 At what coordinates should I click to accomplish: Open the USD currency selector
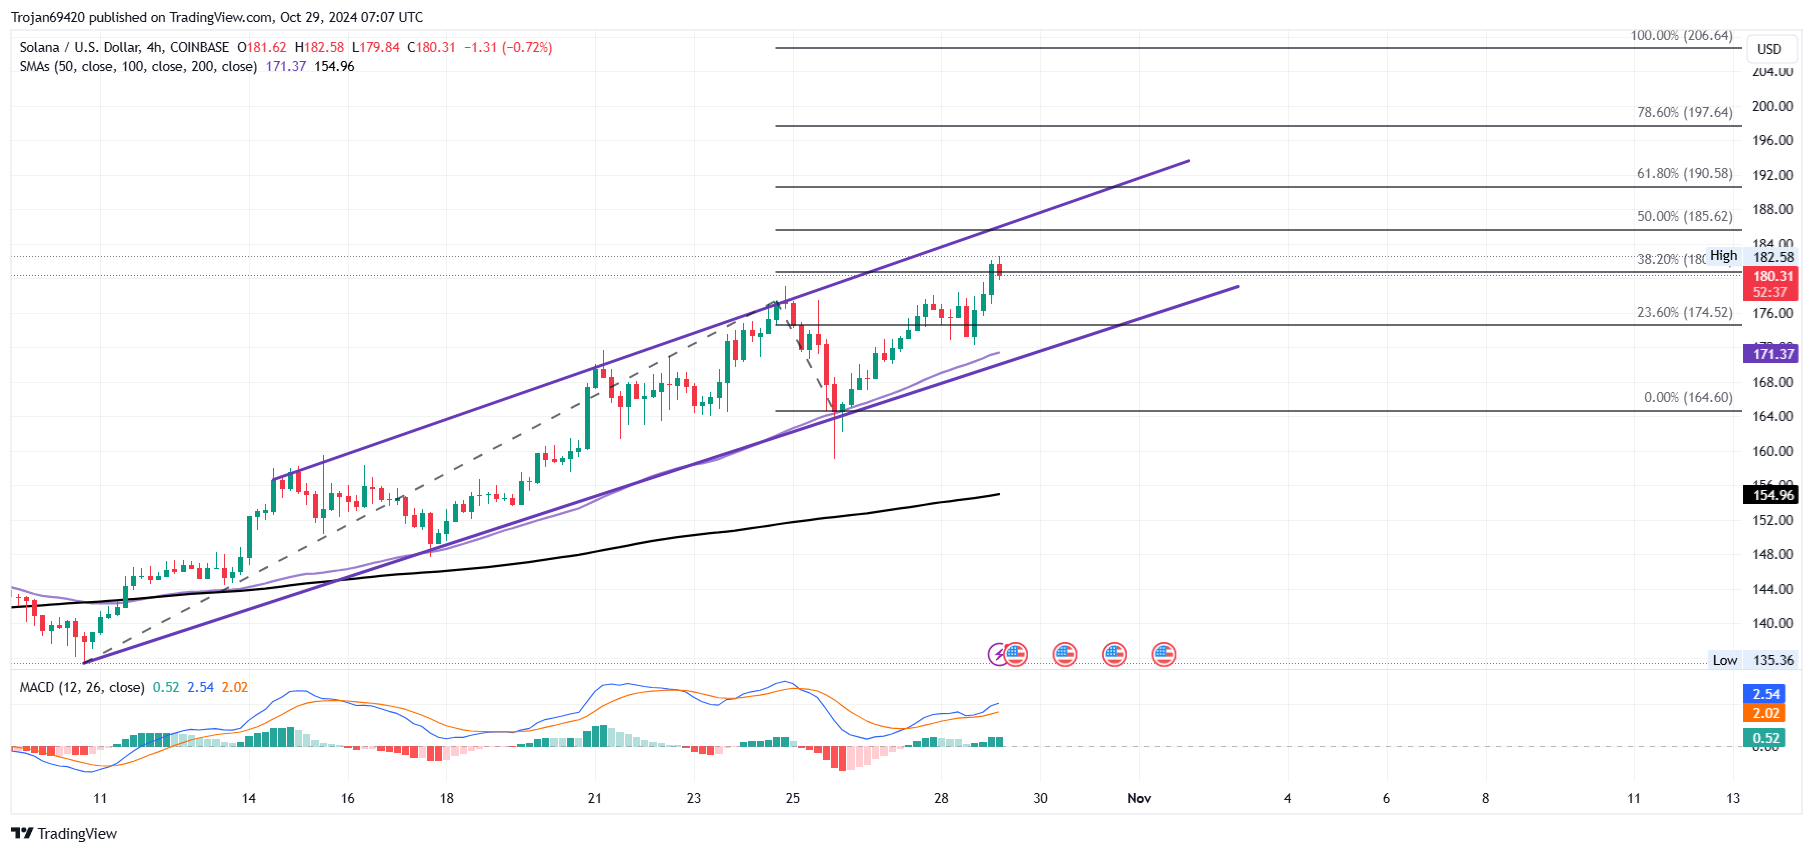pos(1769,49)
